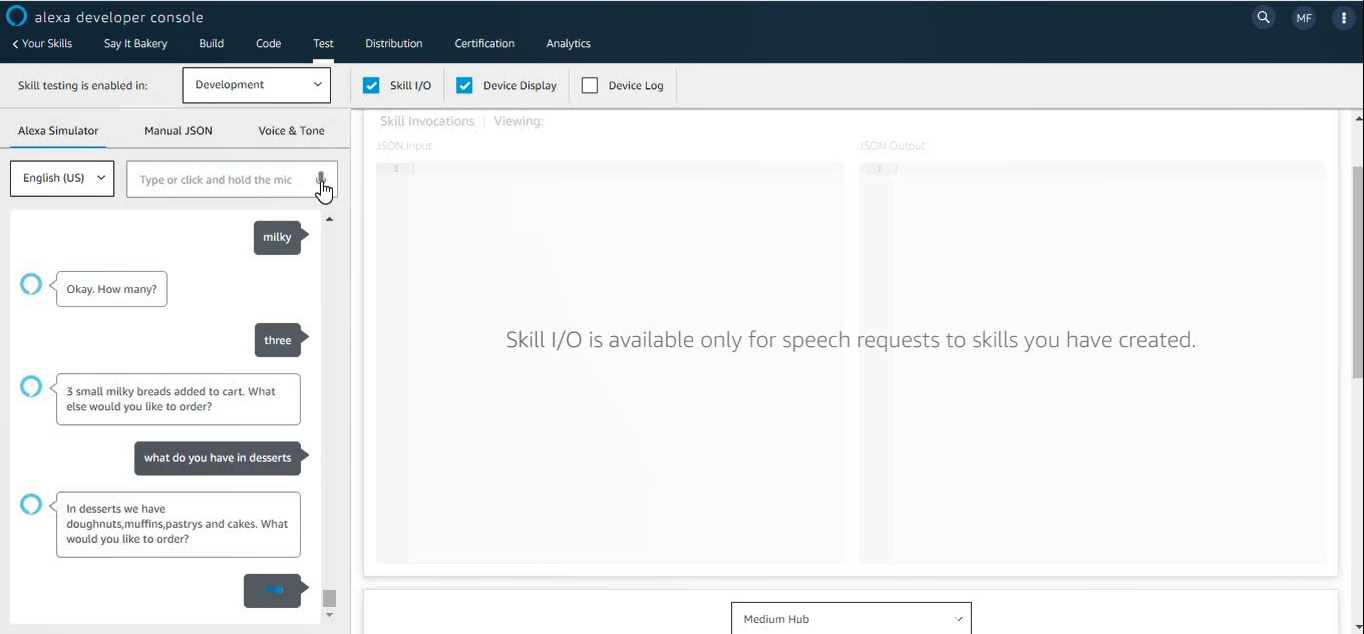Click Alexa avatar beside '3 small milky breads' reply
This screenshot has width=1364, height=634.
pyautogui.click(x=31, y=386)
